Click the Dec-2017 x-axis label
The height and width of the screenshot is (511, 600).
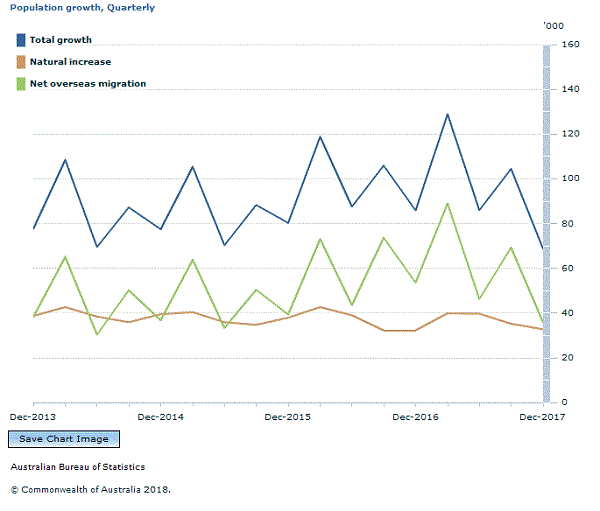click(x=541, y=416)
